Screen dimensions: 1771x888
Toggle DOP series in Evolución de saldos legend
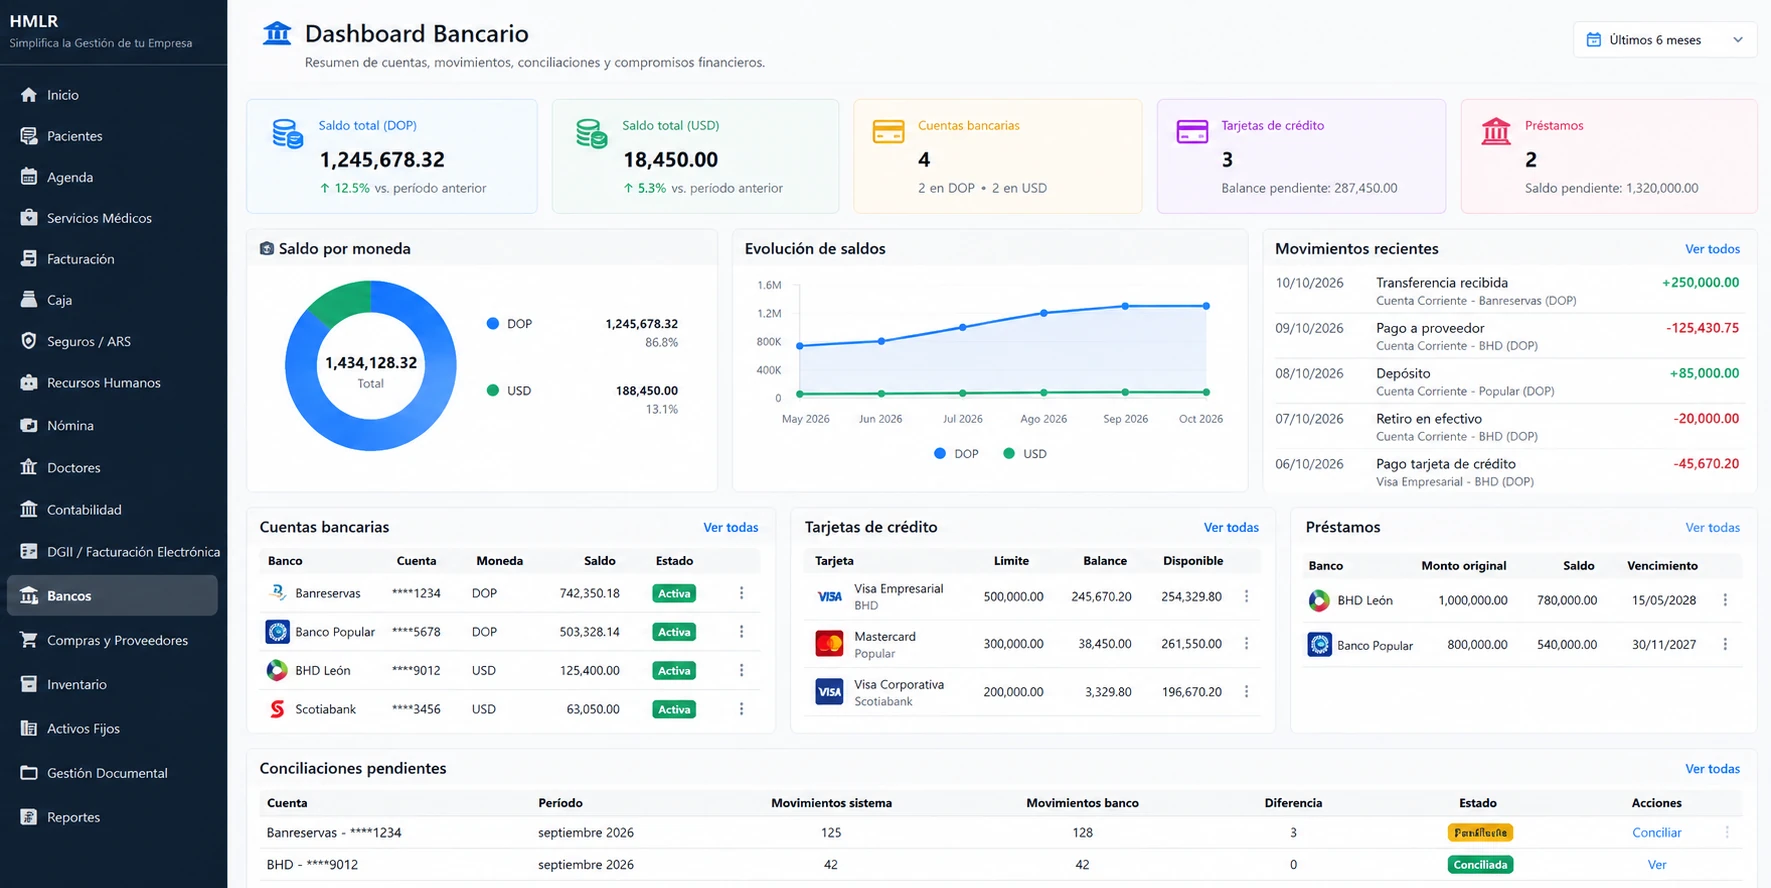point(956,454)
